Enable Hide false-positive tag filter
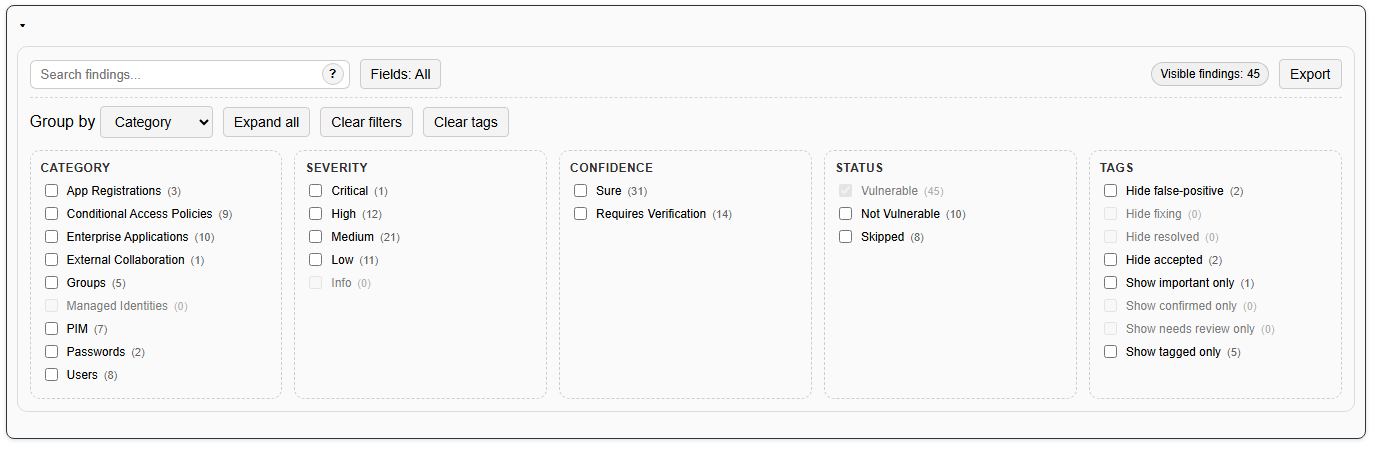Screen dimensions: 1377x450 (1111, 191)
